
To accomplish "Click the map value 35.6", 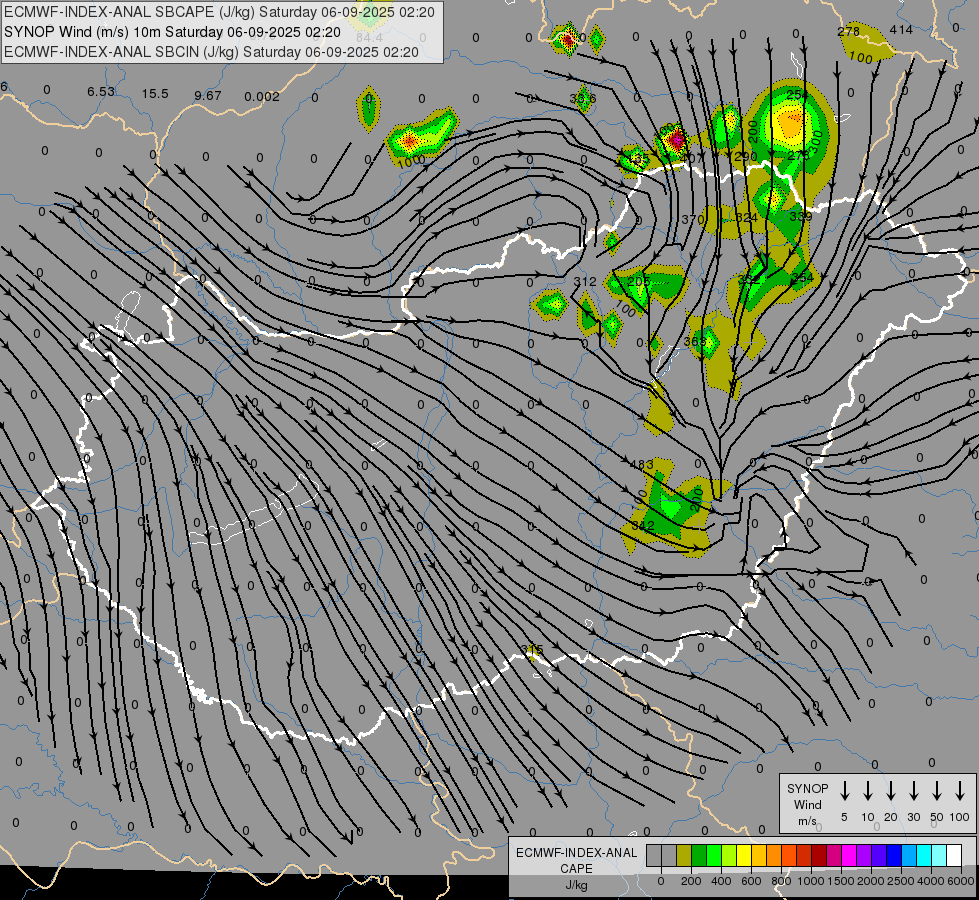I will (x=583, y=99).
